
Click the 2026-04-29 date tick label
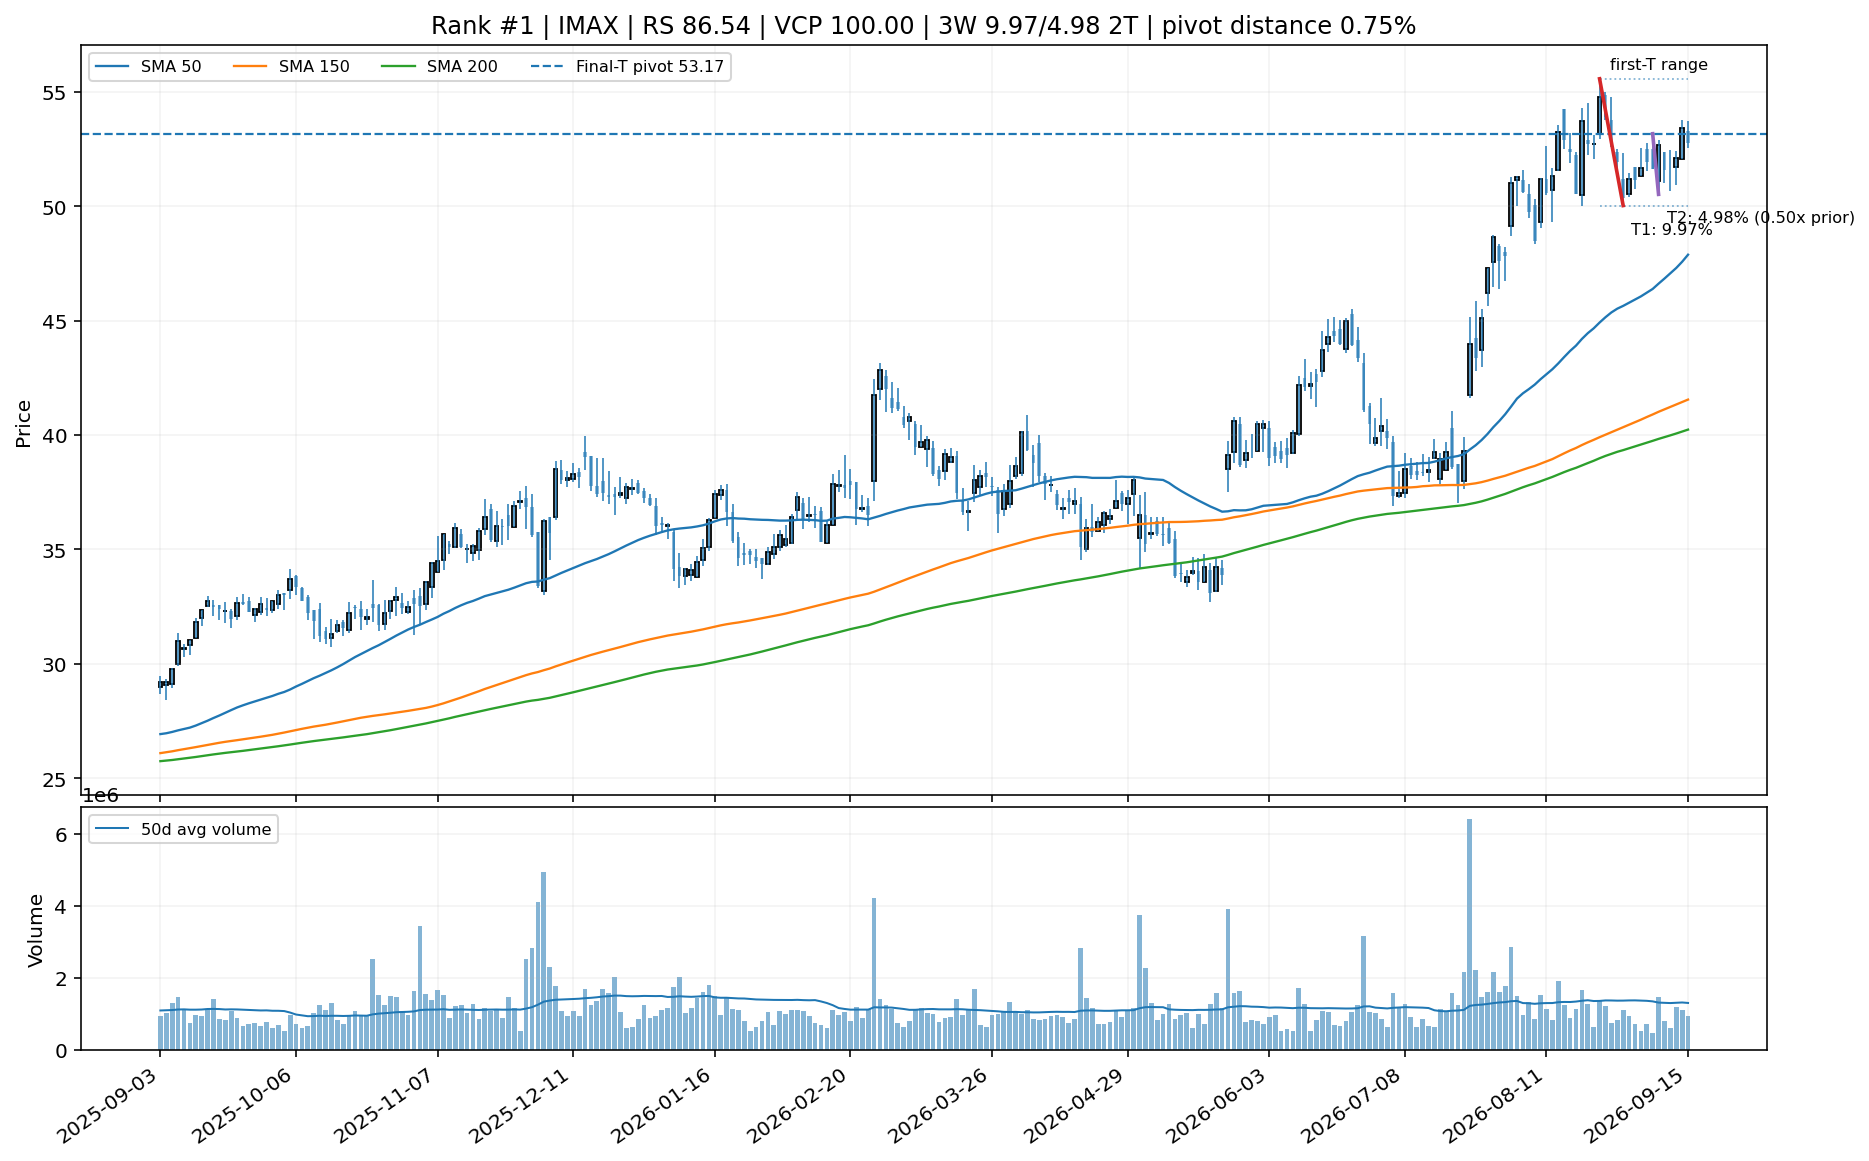(x=1077, y=1105)
